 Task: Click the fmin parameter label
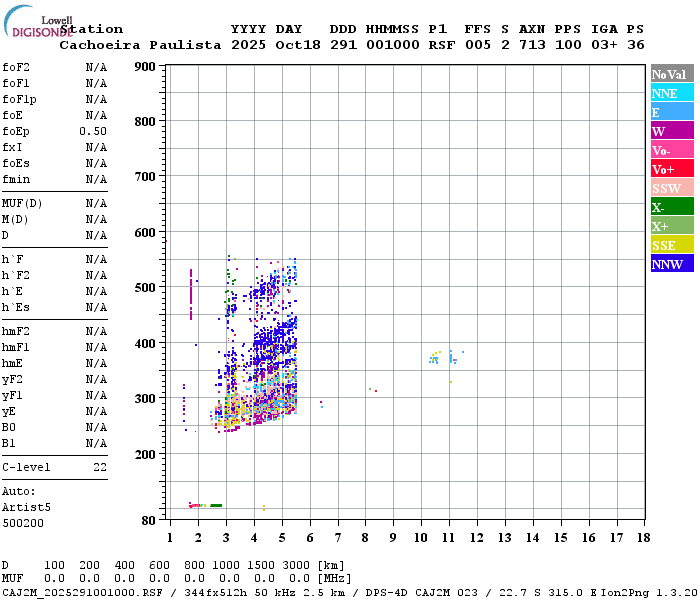[16, 180]
